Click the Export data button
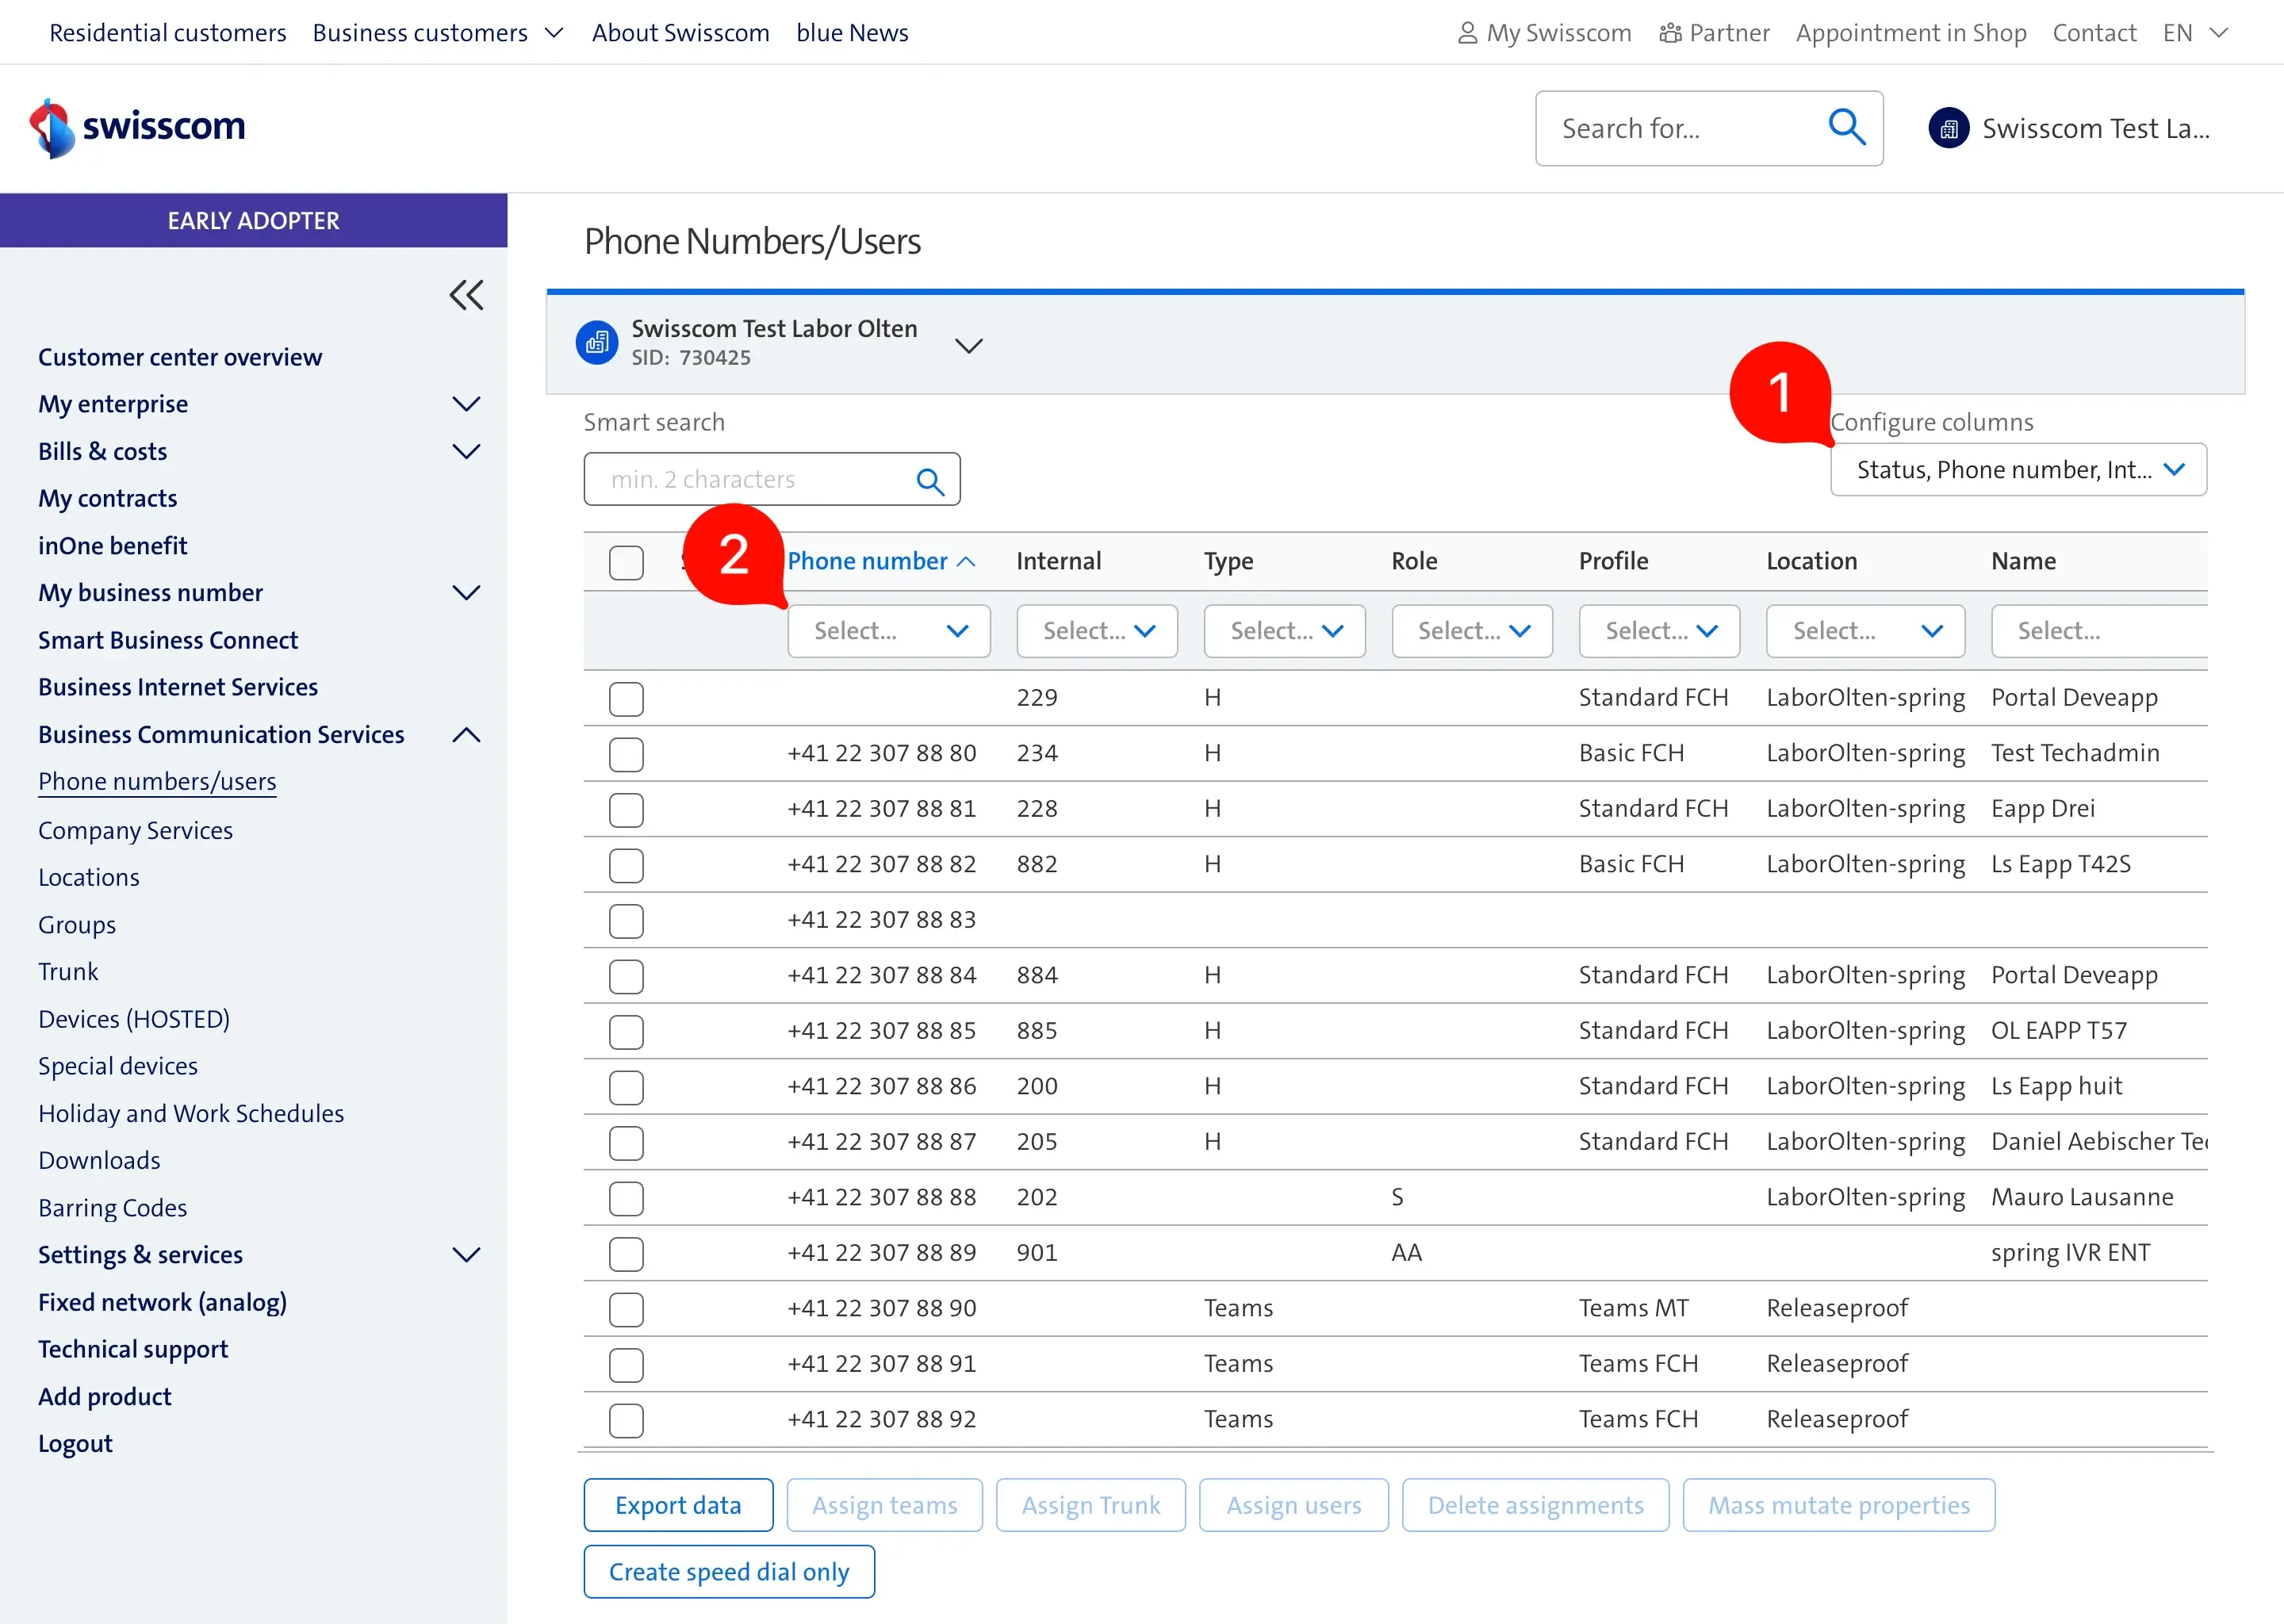This screenshot has width=2284, height=1624. [678, 1505]
